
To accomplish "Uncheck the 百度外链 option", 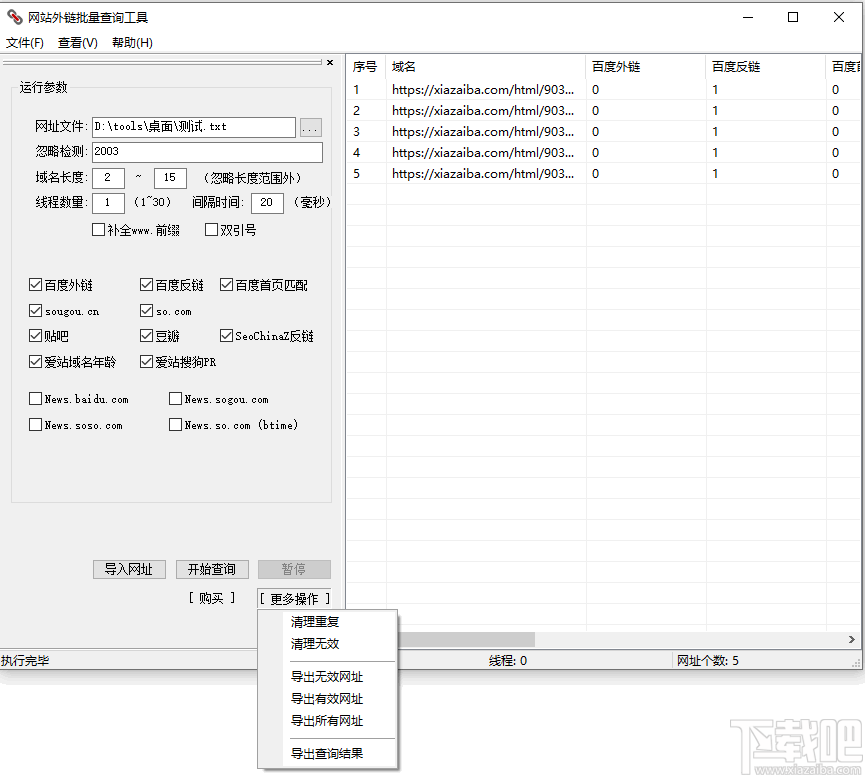I will pos(35,284).
